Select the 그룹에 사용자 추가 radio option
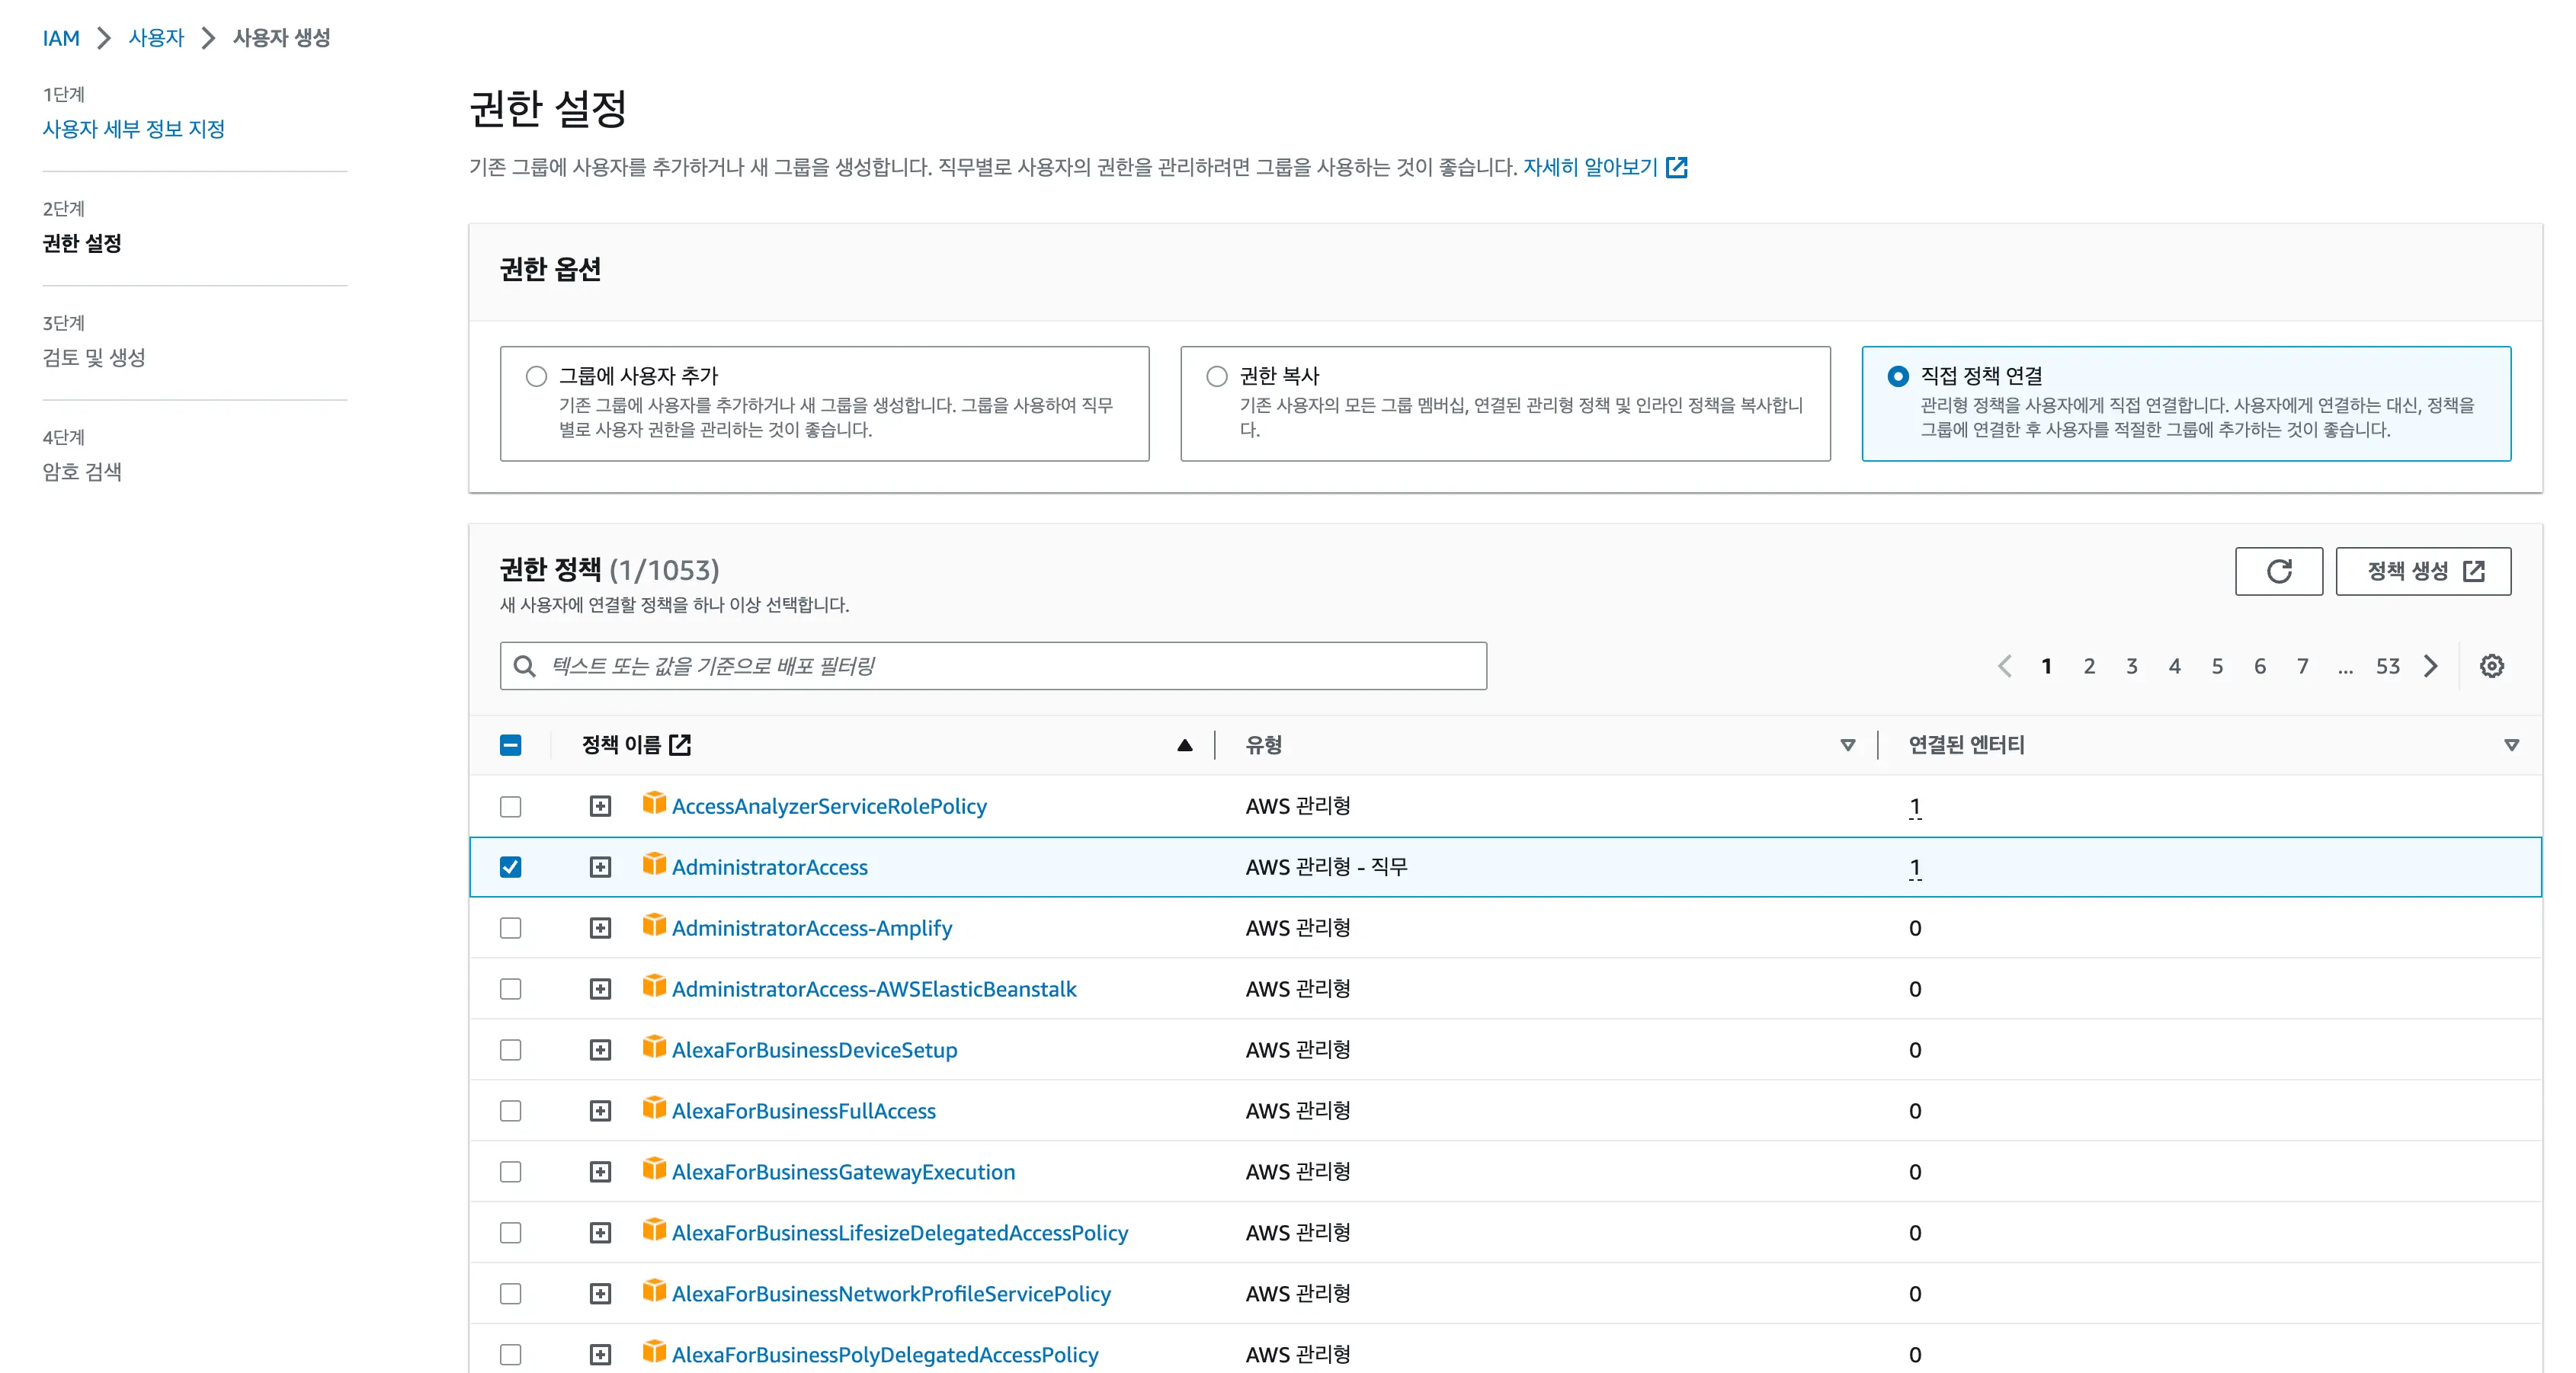 pyautogui.click(x=537, y=376)
